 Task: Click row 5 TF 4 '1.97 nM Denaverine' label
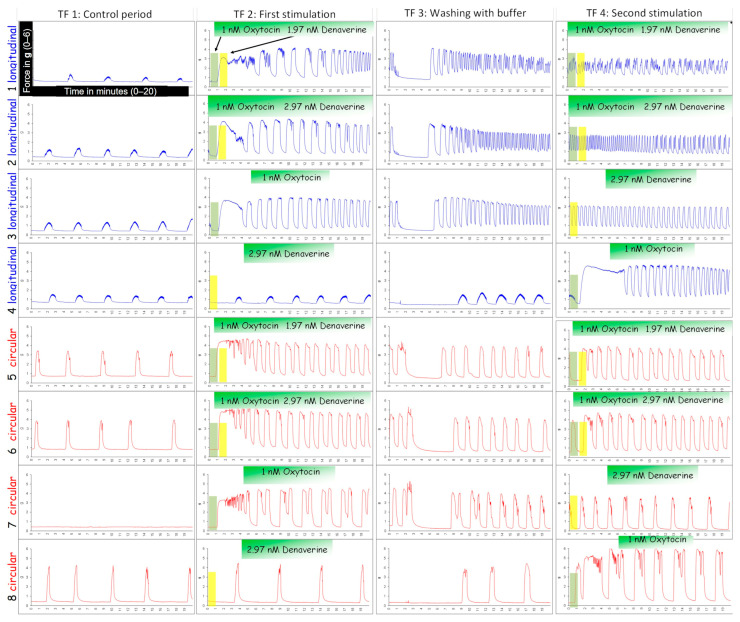pyautogui.click(x=685, y=329)
